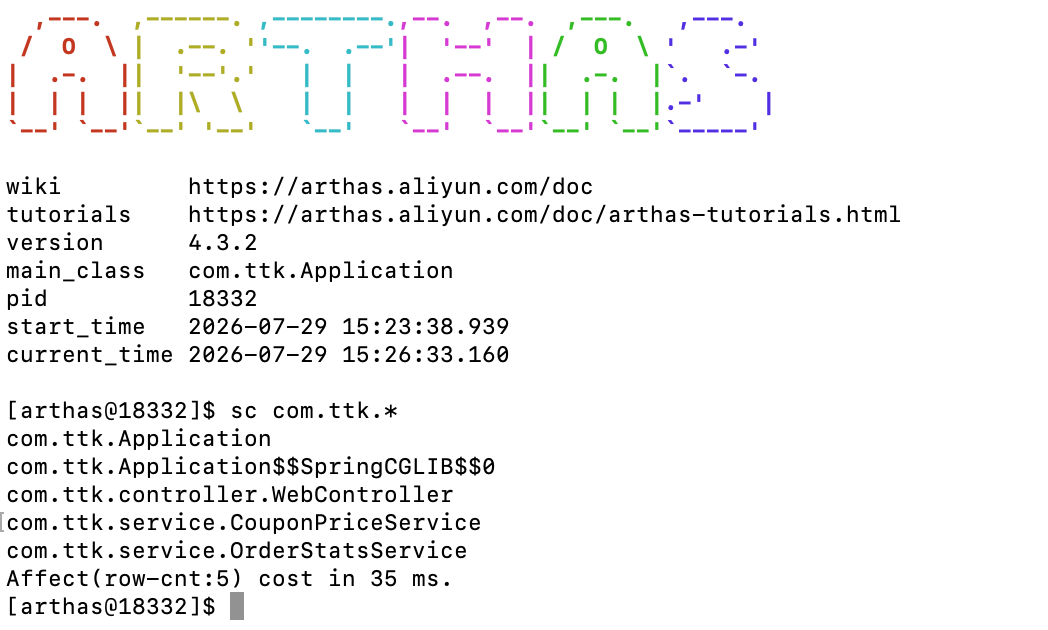The height and width of the screenshot is (630, 1048).
Task: Select the main_class value com.ttk.Application
Action: click(x=321, y=271)
